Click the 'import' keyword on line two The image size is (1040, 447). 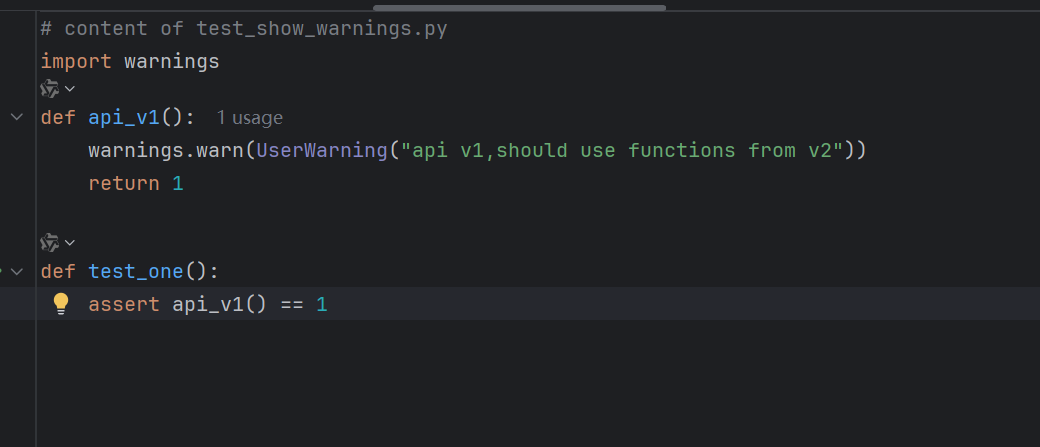pyautogui.click(x=76, y=62)
